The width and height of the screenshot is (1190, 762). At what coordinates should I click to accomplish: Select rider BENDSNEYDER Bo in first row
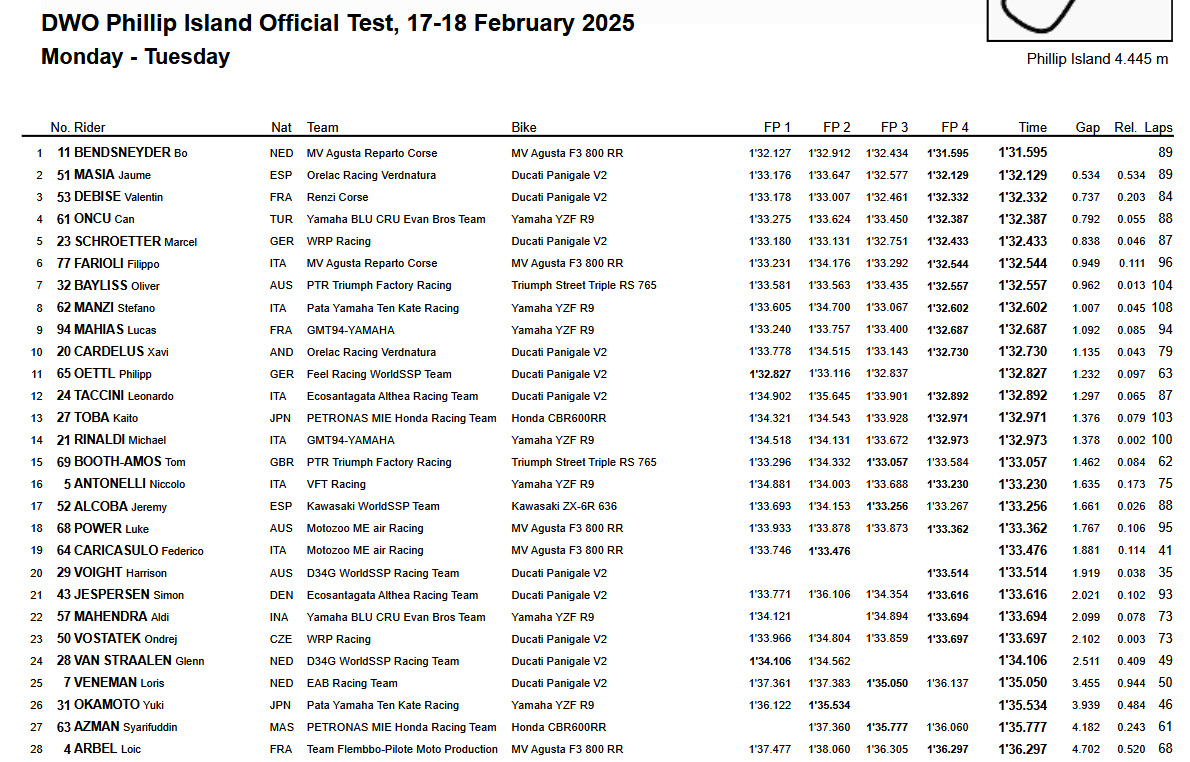(131, 153)
